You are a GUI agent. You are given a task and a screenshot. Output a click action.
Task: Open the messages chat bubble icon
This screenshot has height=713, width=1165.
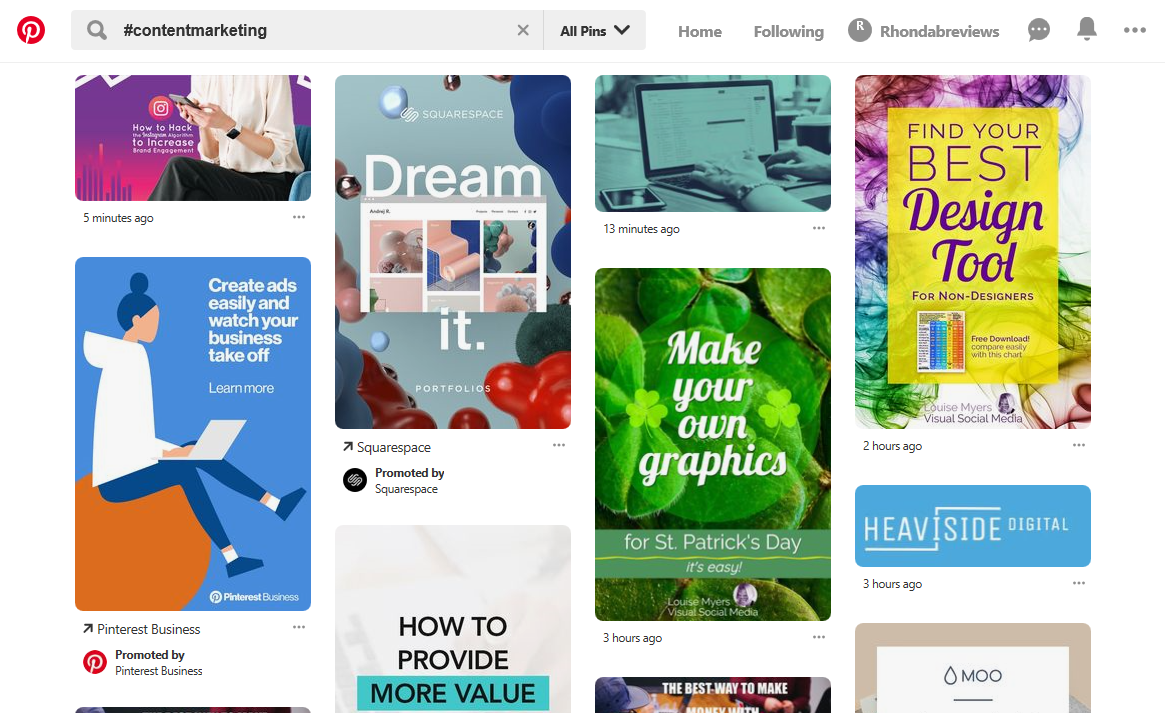(1039, 30)
